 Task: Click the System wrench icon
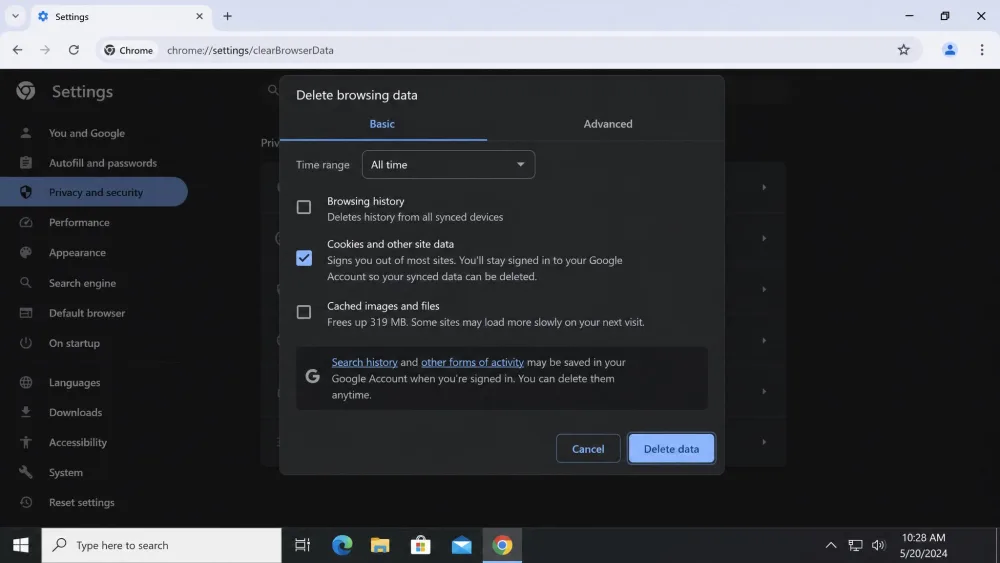(x=26, y=472)
